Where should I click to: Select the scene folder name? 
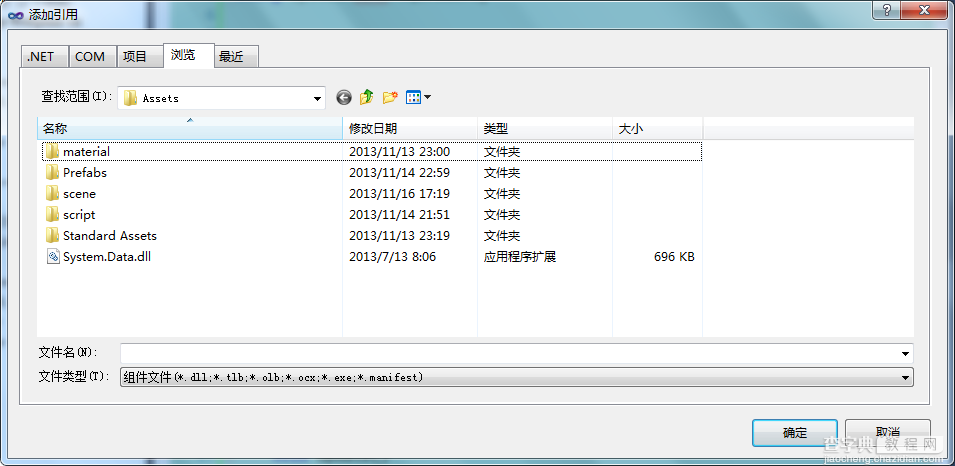(79, 194)
